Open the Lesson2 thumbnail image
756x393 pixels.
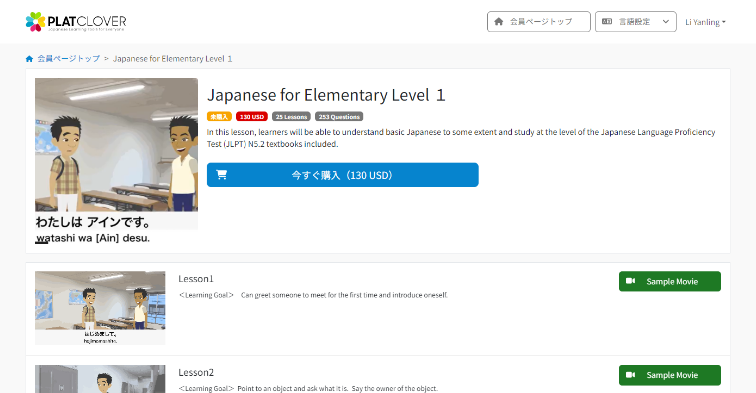[x=100, y=379]
